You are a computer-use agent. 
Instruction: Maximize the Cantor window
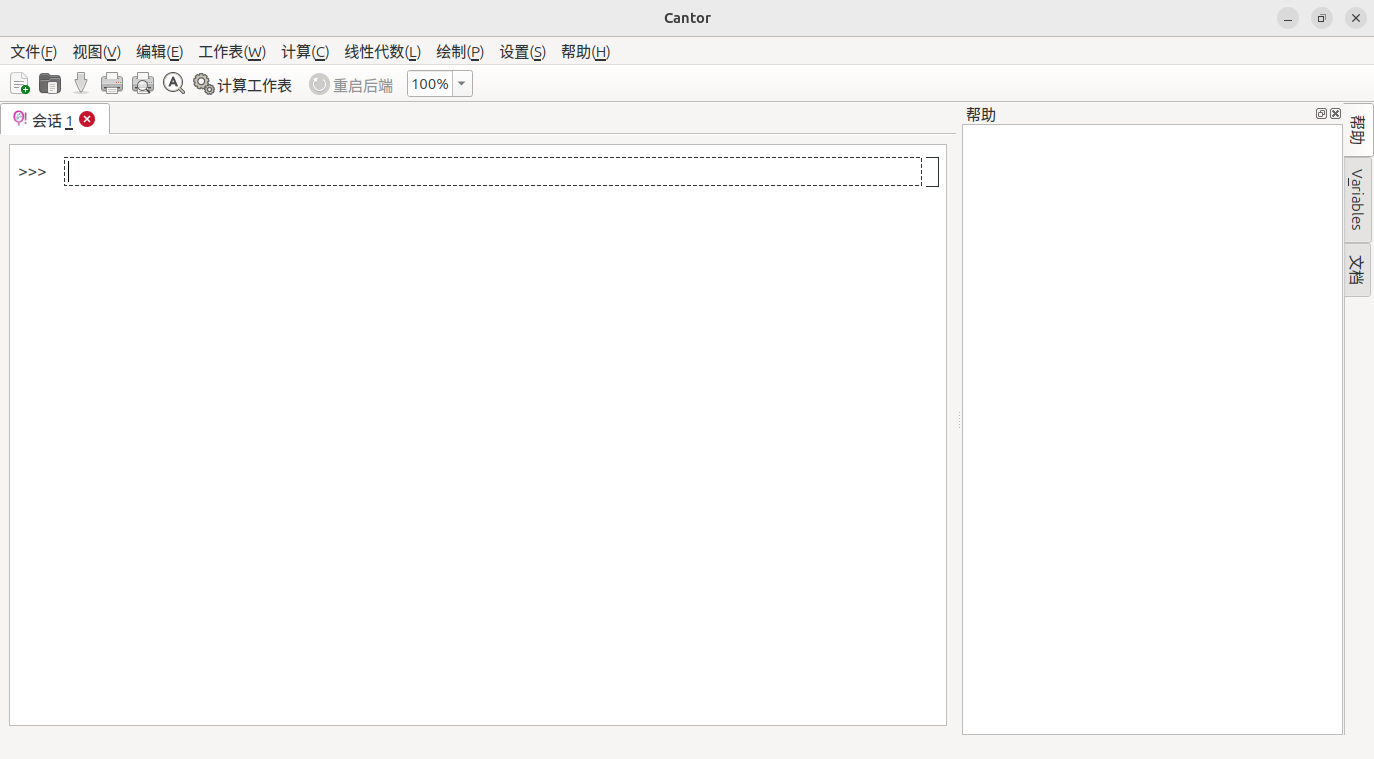pos(1322,18)
